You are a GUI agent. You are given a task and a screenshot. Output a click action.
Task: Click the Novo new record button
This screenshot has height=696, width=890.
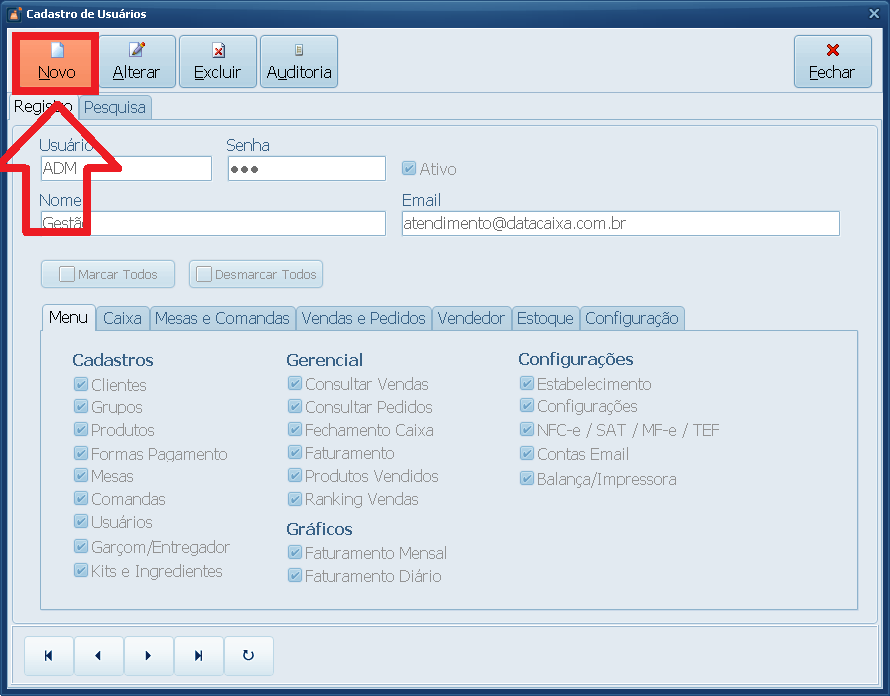click(56, 62)
